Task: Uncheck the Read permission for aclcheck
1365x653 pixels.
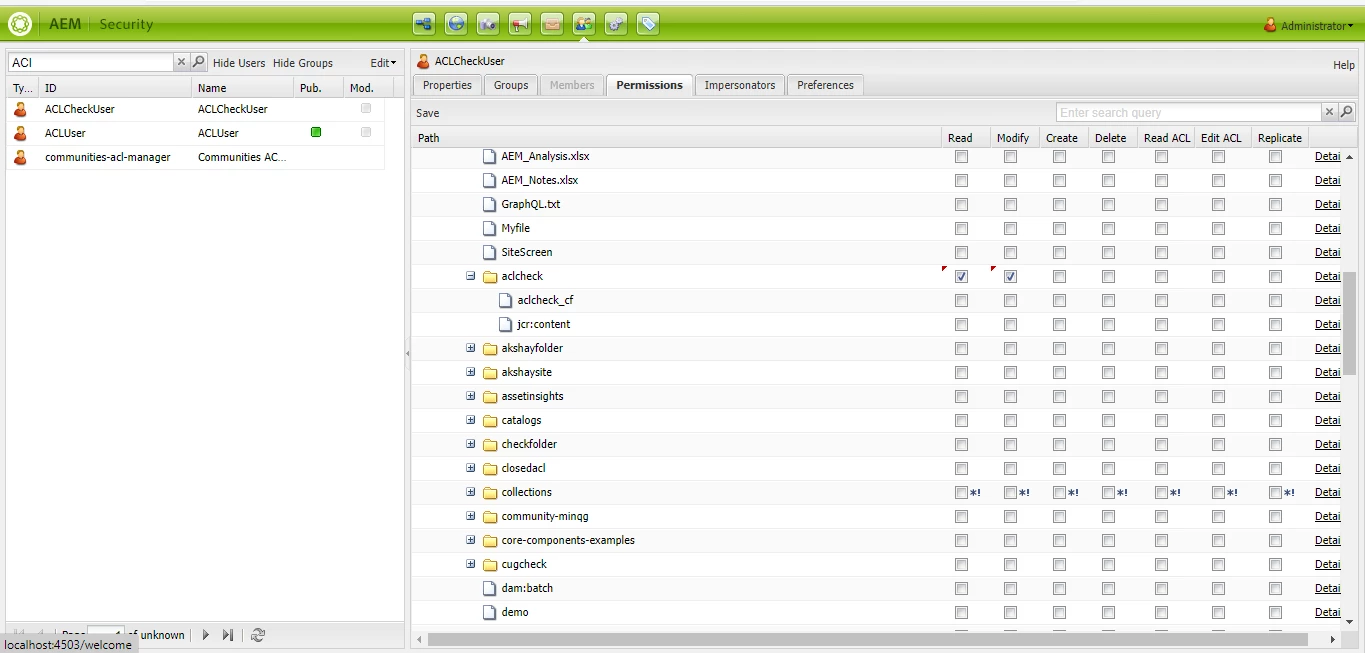Action: point(961,276)
